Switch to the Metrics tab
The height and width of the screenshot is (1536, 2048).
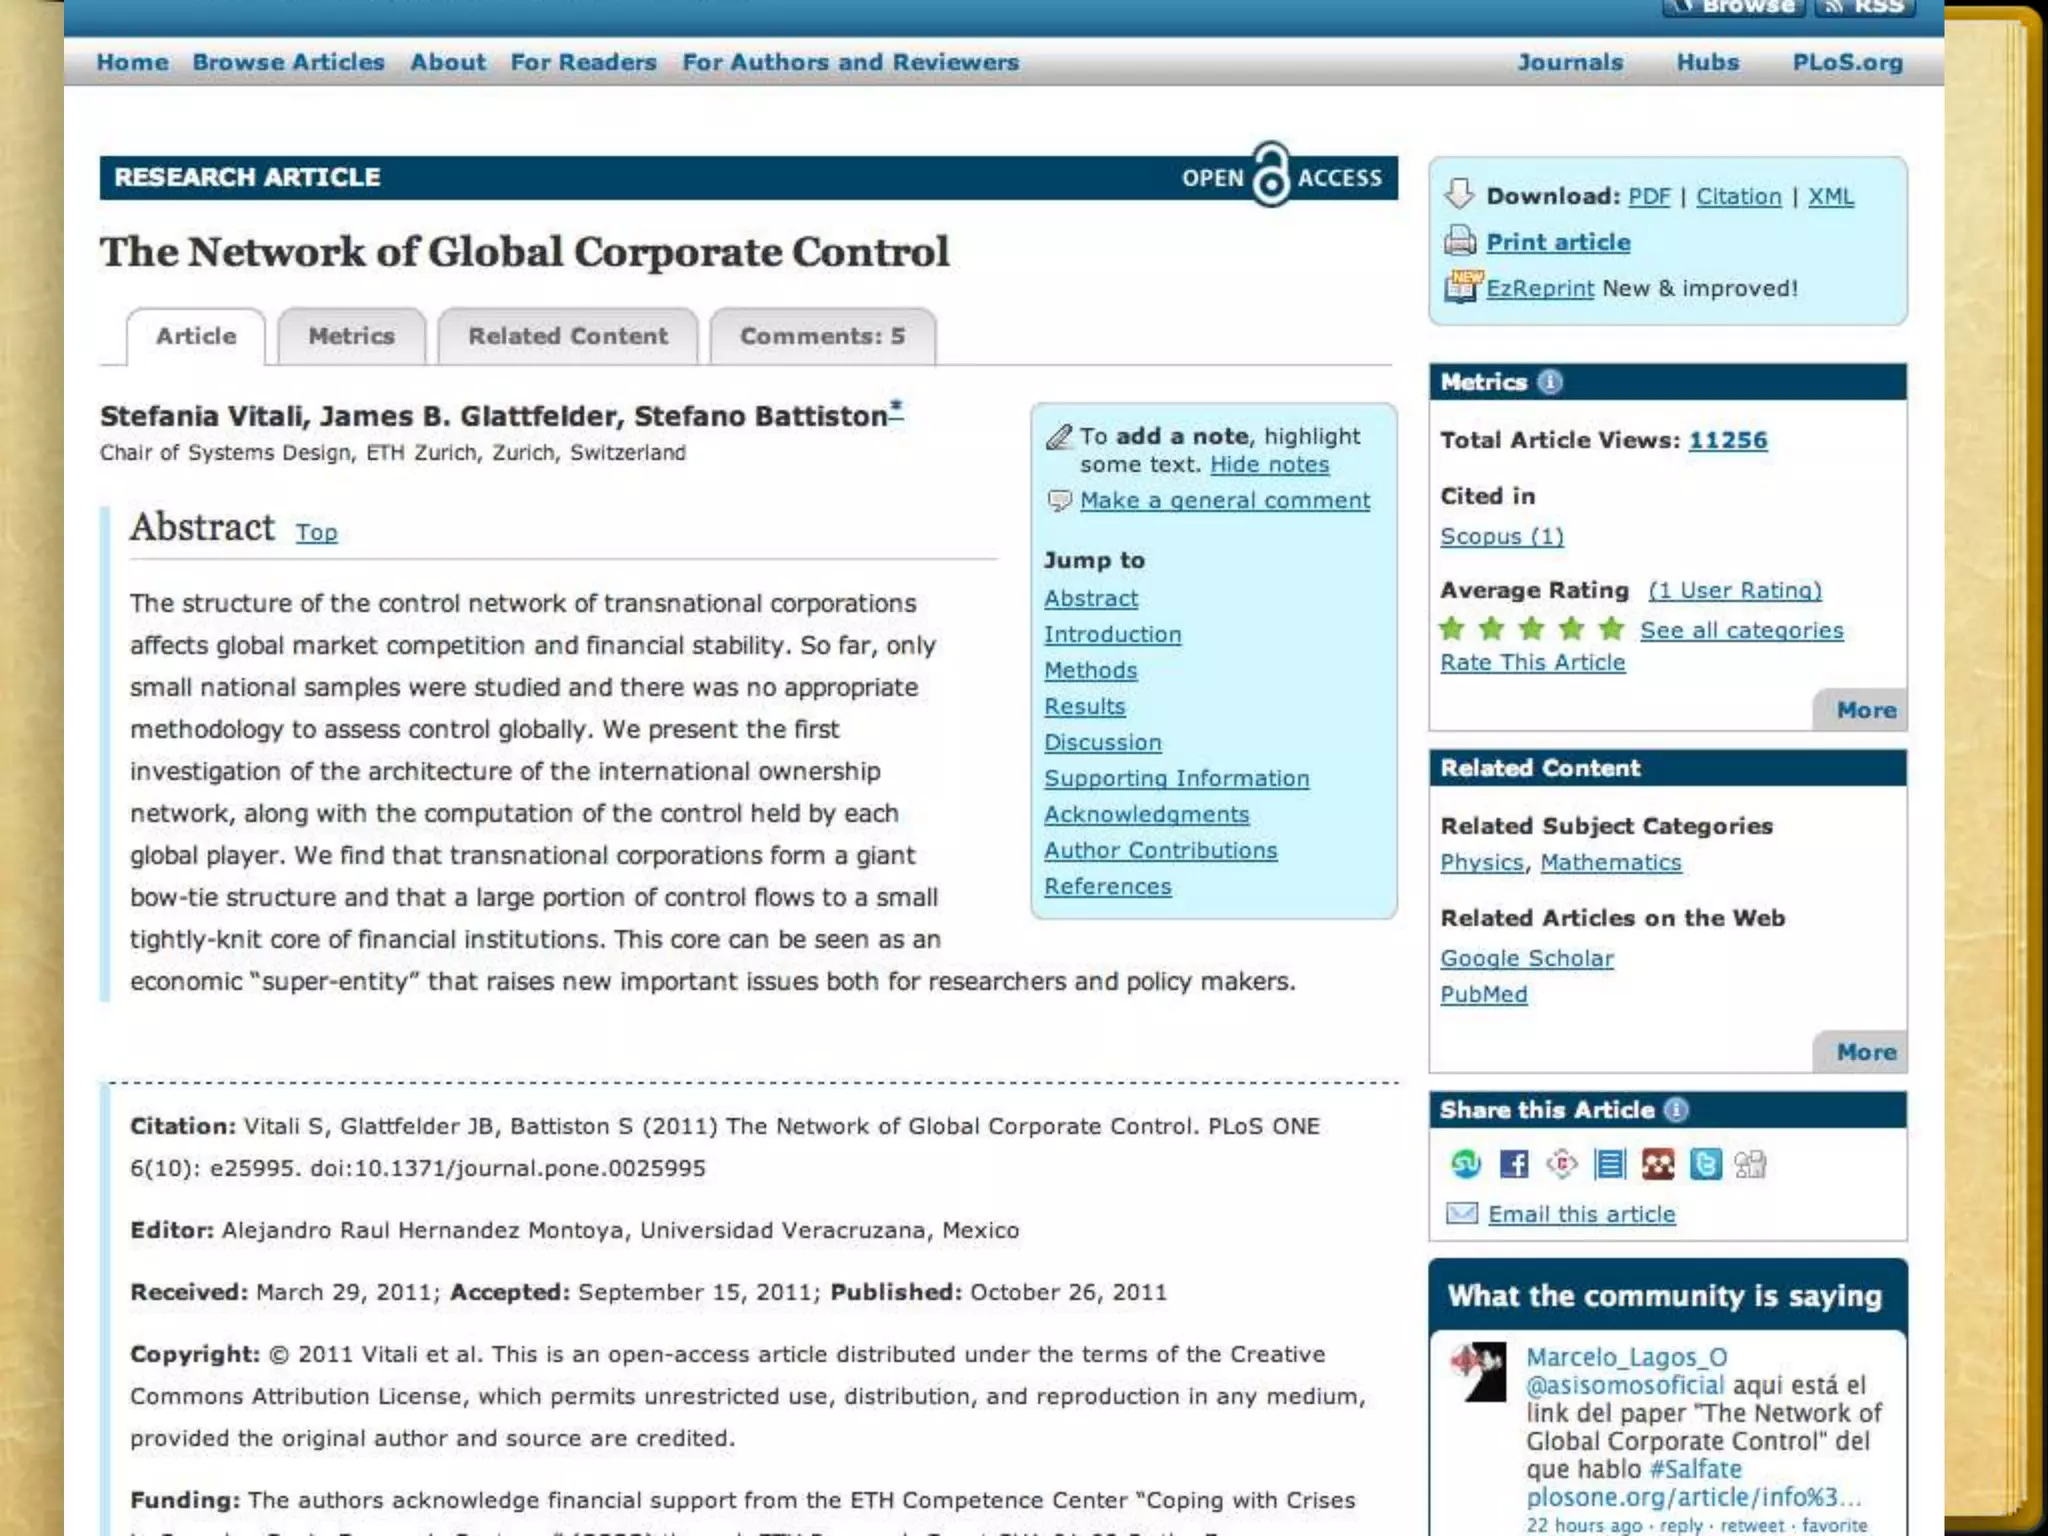[351, 336]
